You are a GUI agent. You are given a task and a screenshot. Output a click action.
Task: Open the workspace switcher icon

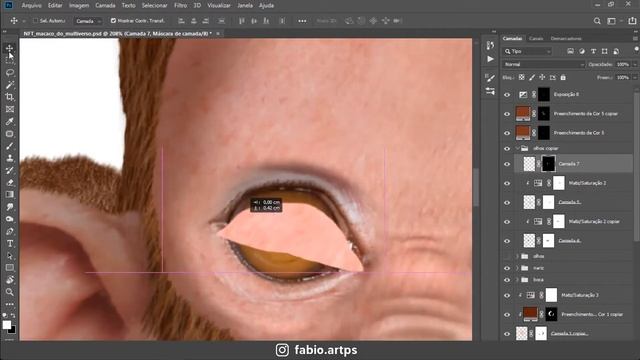tap(611, 21)
